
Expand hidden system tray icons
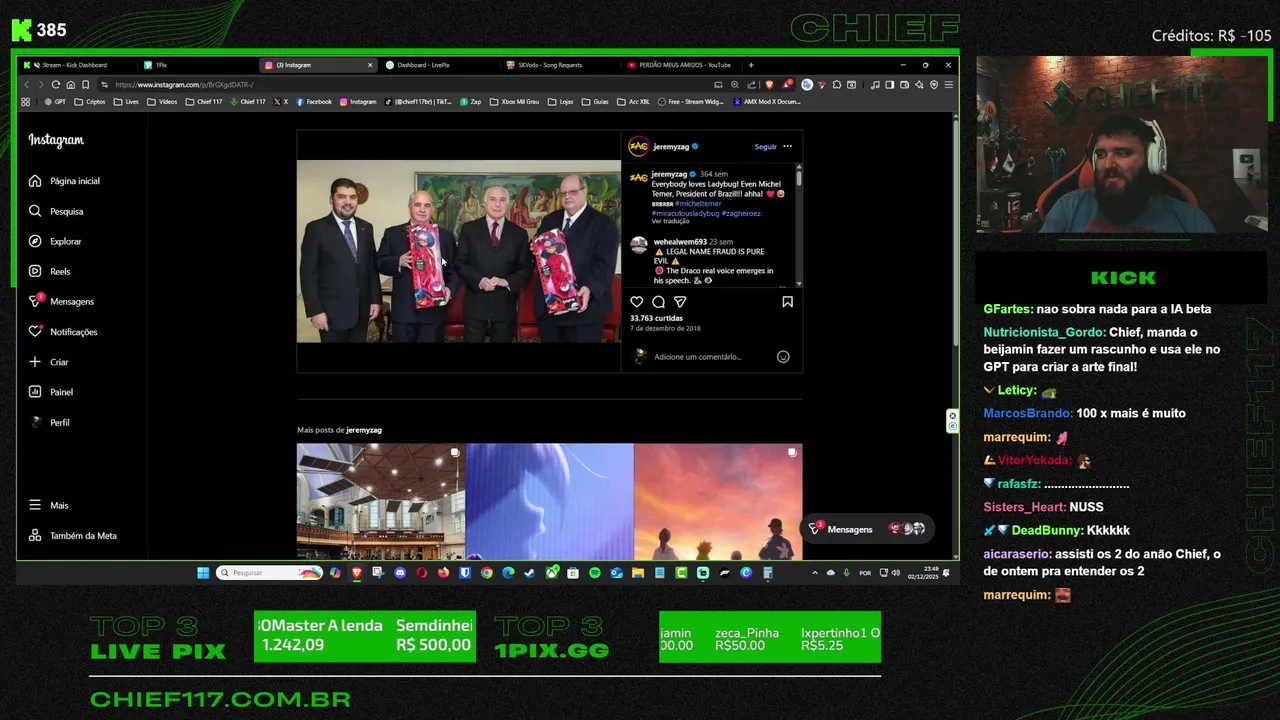pyautogui.click(x=814, y=573)
